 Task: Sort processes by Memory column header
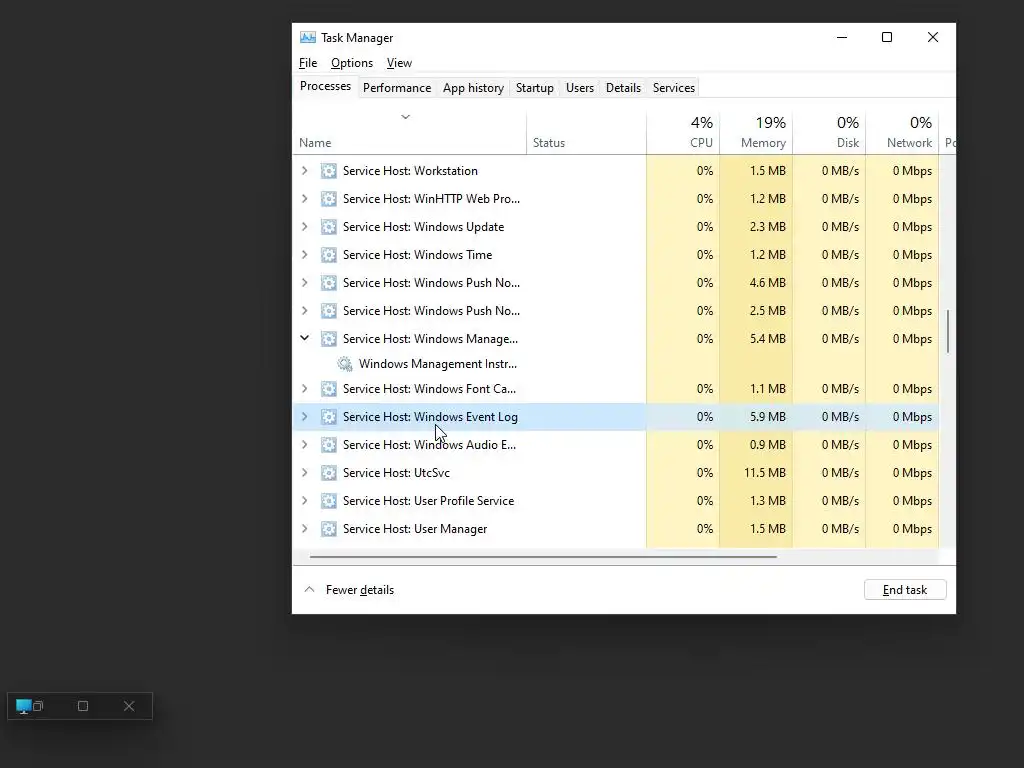756,133
